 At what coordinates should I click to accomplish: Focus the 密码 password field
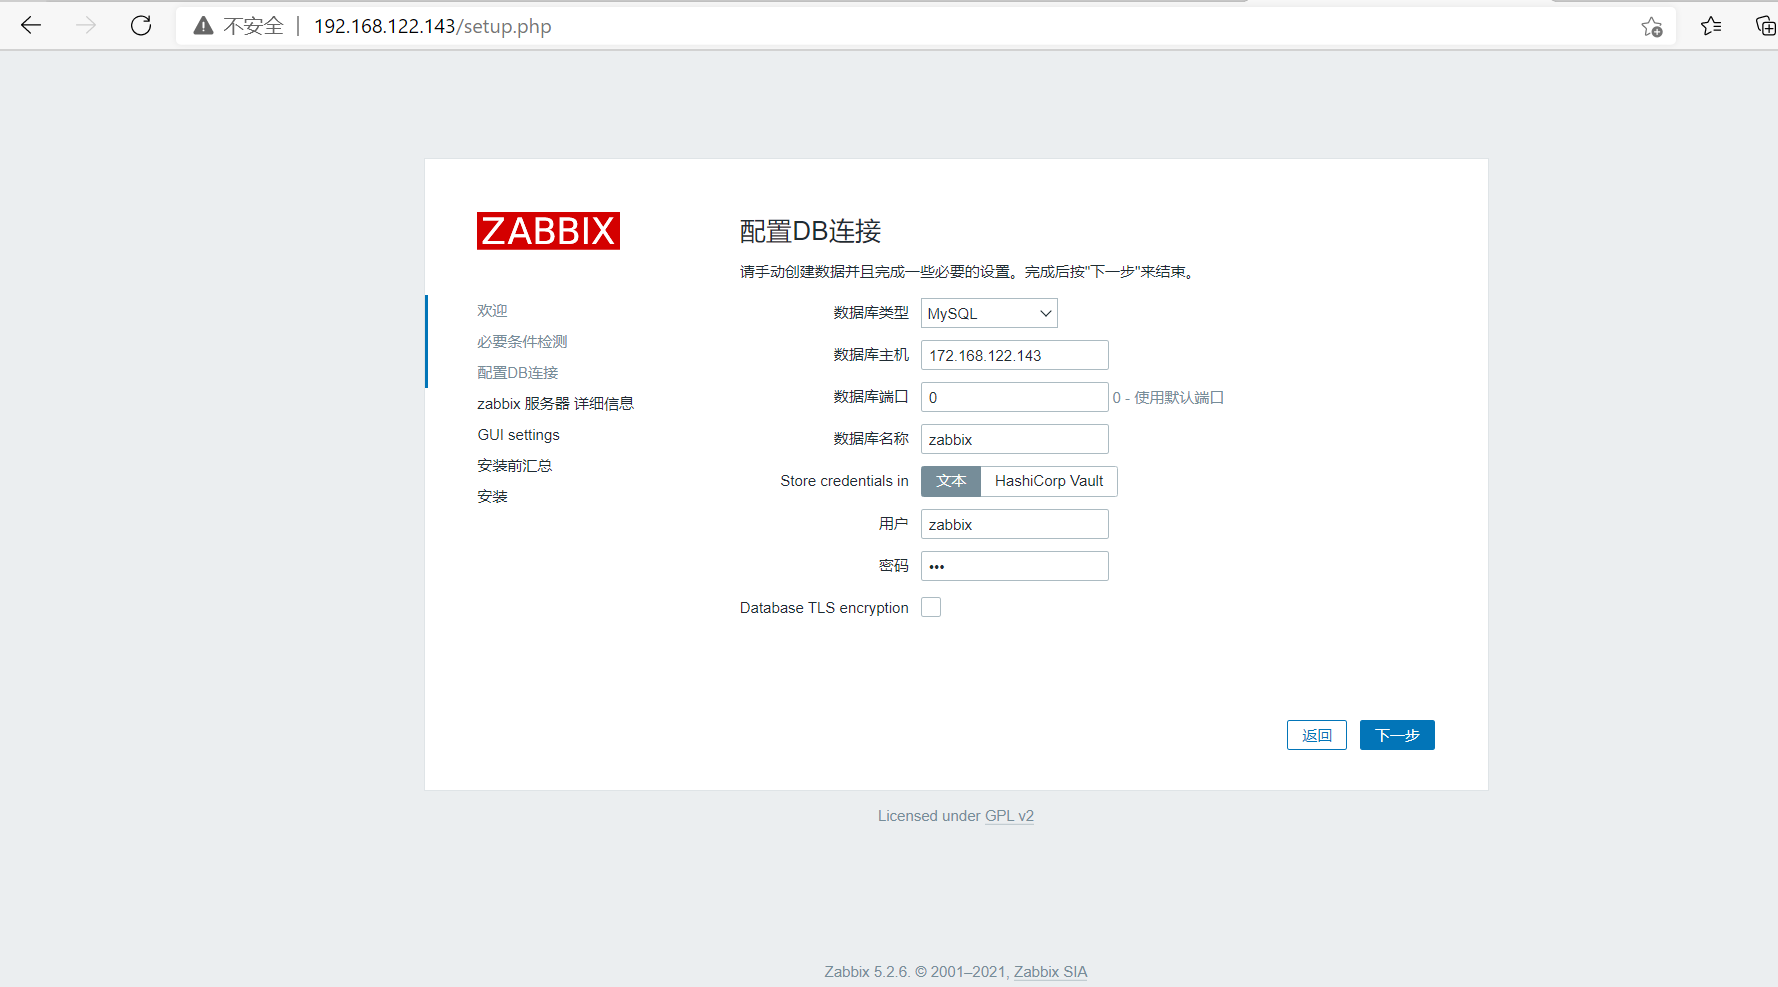[x=1014, y=566]
